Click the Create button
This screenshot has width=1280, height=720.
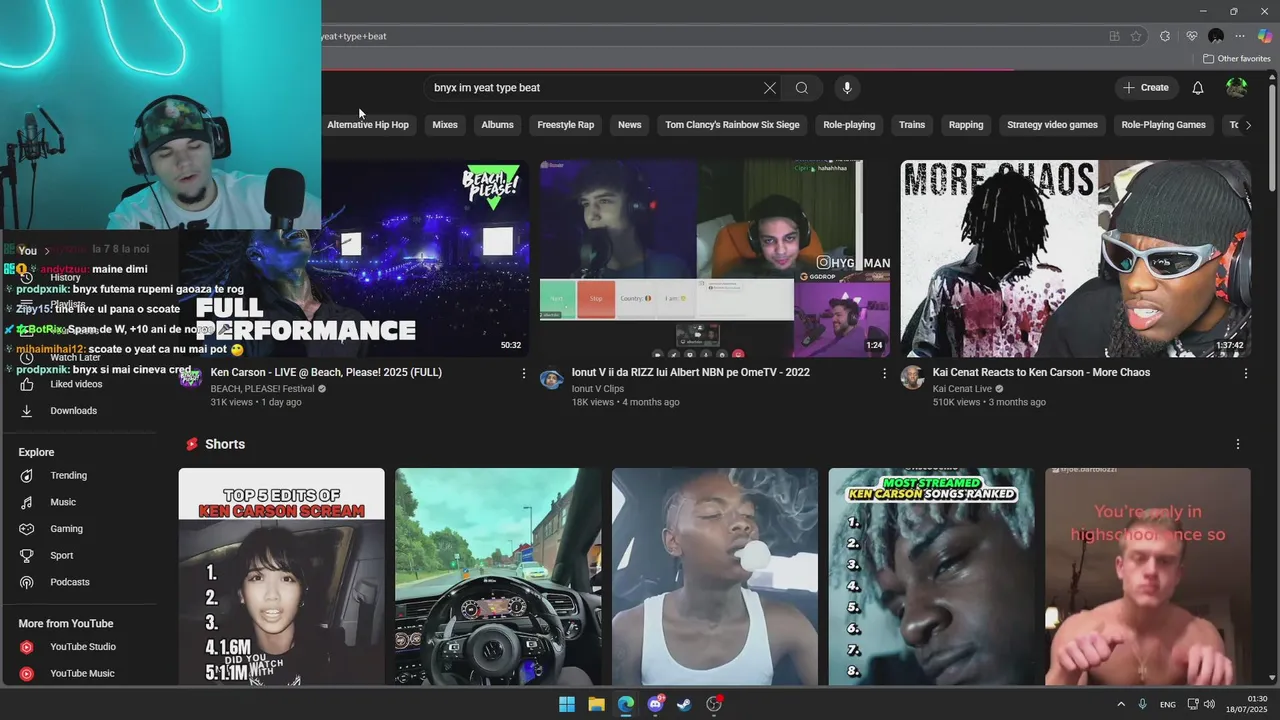point(1146,88)
